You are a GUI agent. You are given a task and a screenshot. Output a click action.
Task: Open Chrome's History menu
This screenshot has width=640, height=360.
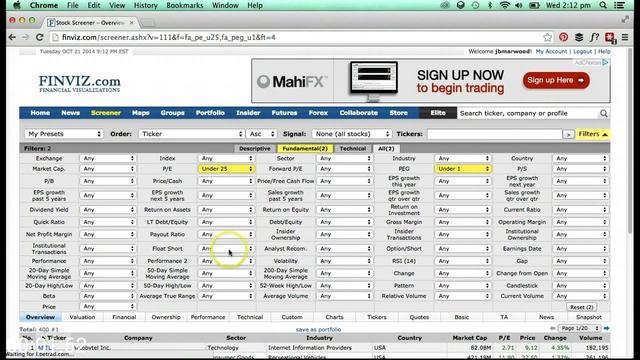[145, 5]
